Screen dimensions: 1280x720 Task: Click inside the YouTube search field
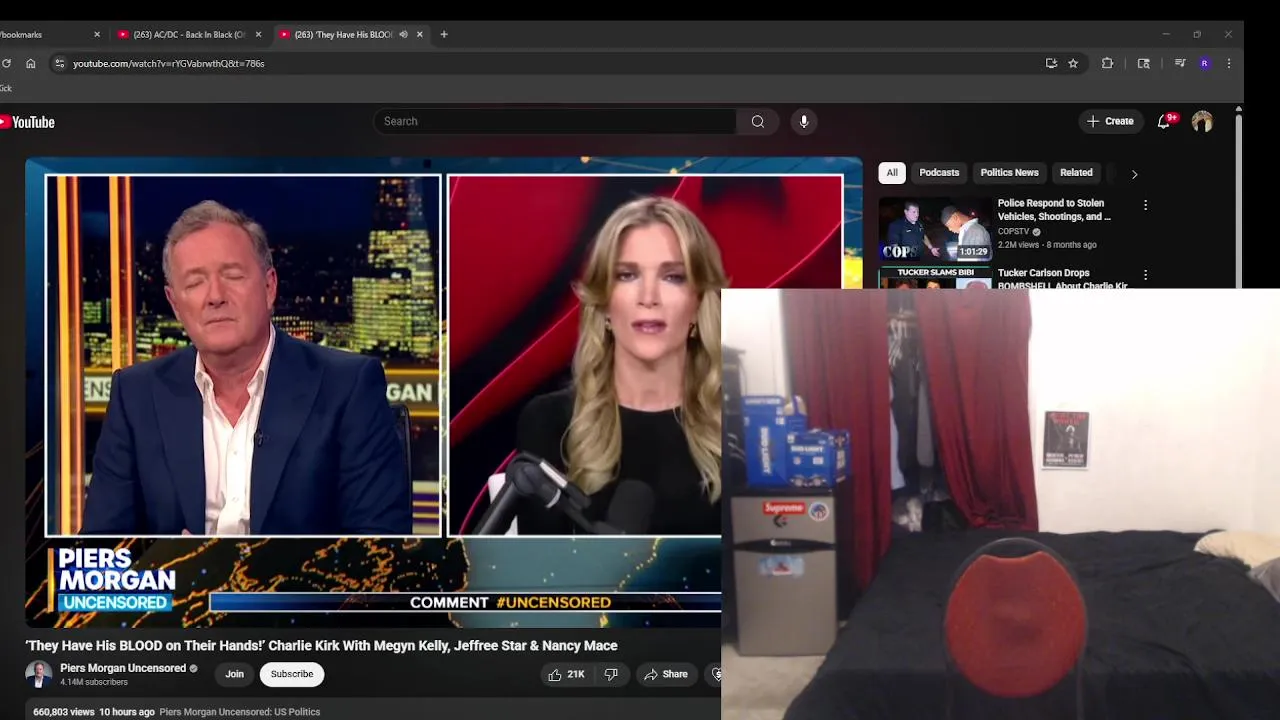555,122
